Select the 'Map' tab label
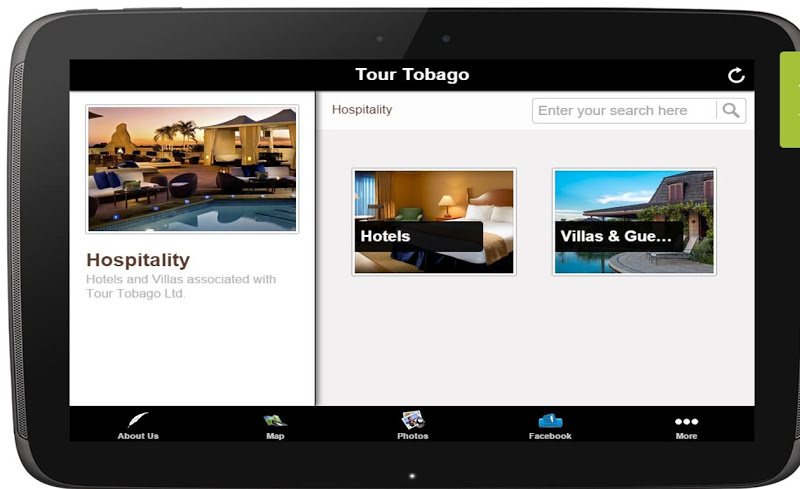The image size is (800, 489). pyautogui.click(x=275, y=436)
